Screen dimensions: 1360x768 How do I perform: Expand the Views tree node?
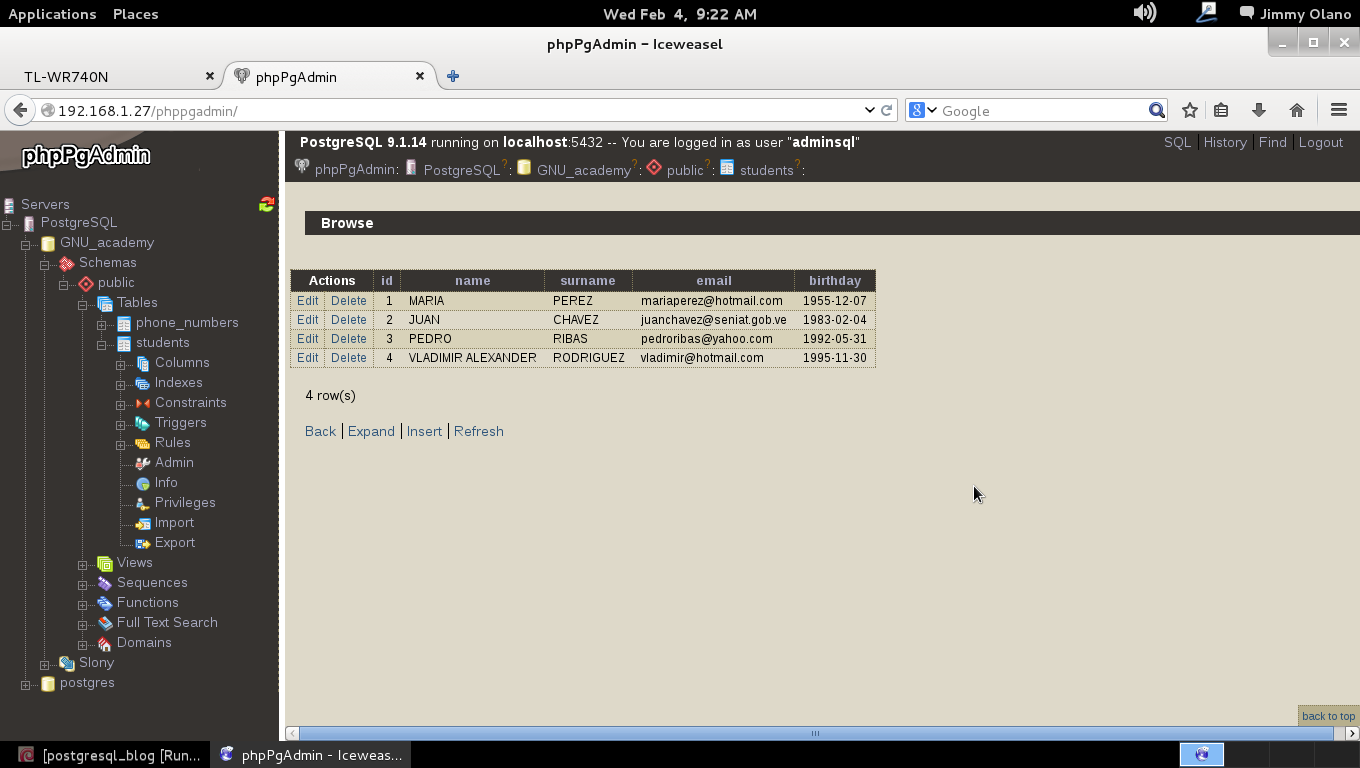83,564
